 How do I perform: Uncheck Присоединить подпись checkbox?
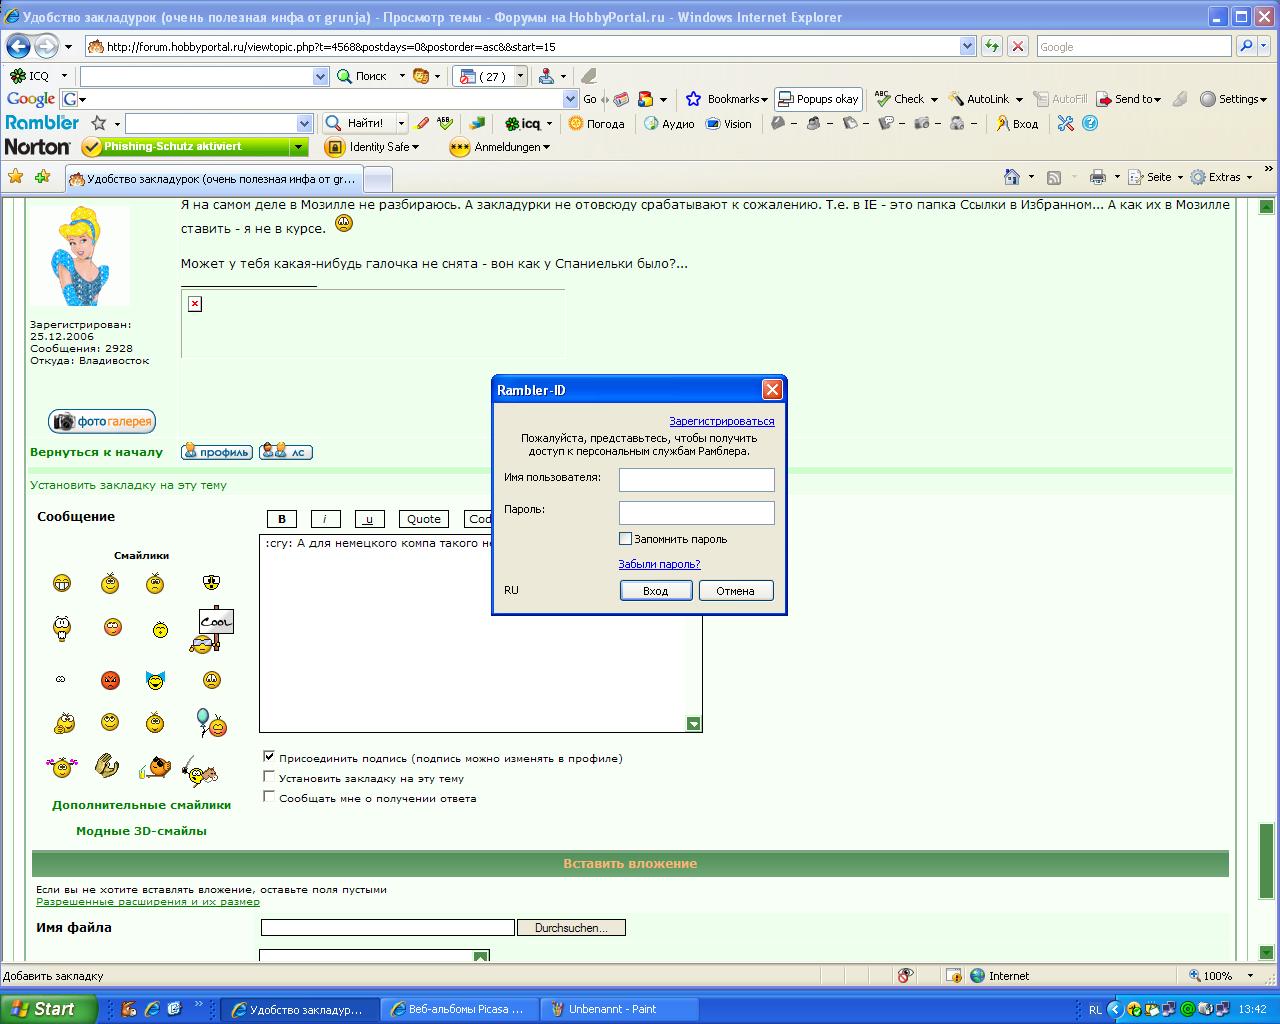click(269, 757)
